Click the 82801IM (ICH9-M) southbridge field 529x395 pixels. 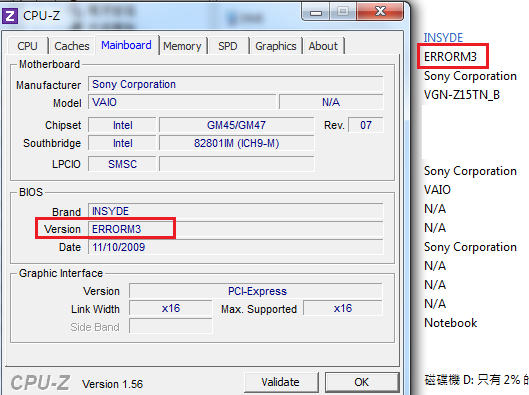236,143
